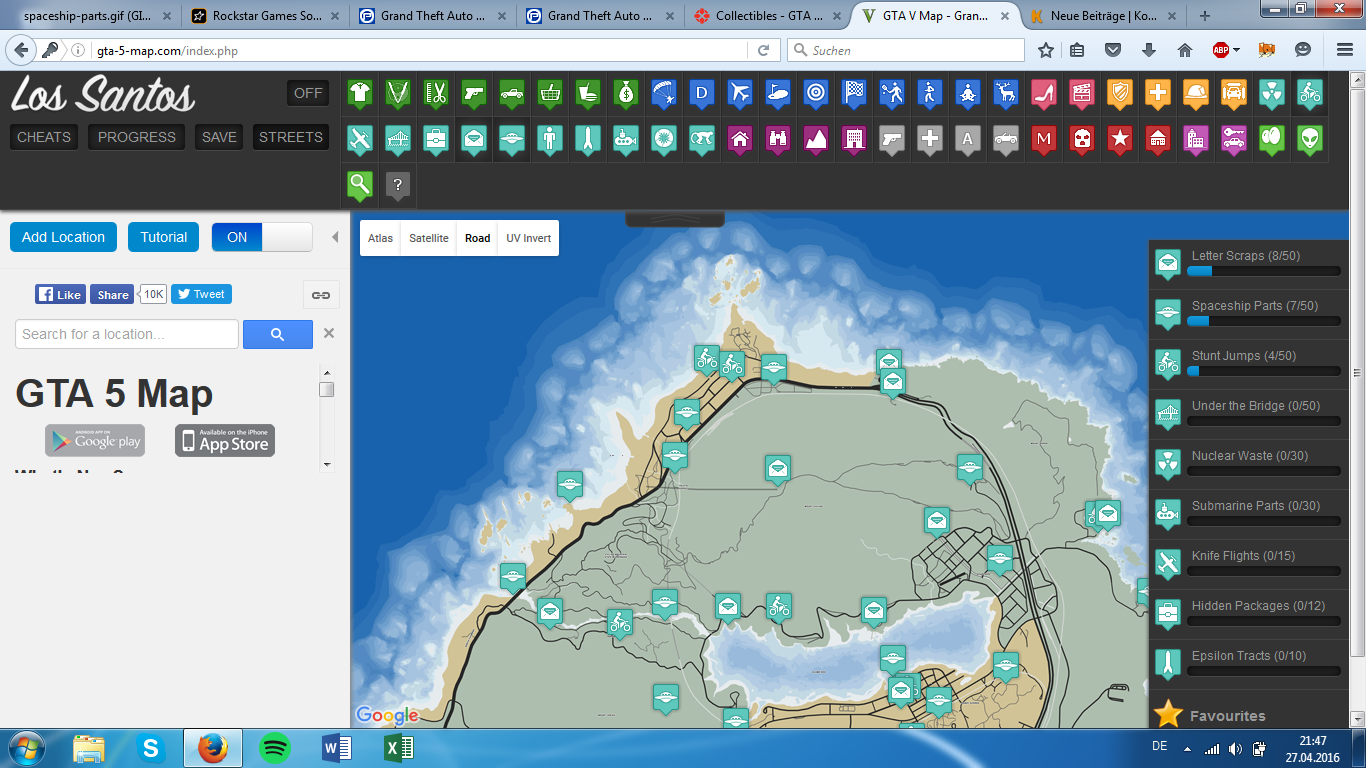
Task: Select the blue bullseye target icon
Action: click(815, 94)
